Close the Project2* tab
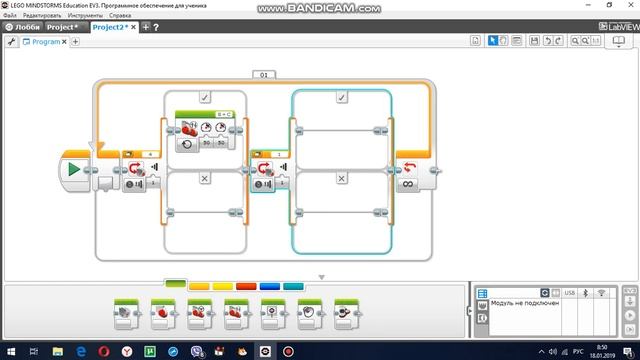Screen dimensions: 640x360 tap(133, 27)
